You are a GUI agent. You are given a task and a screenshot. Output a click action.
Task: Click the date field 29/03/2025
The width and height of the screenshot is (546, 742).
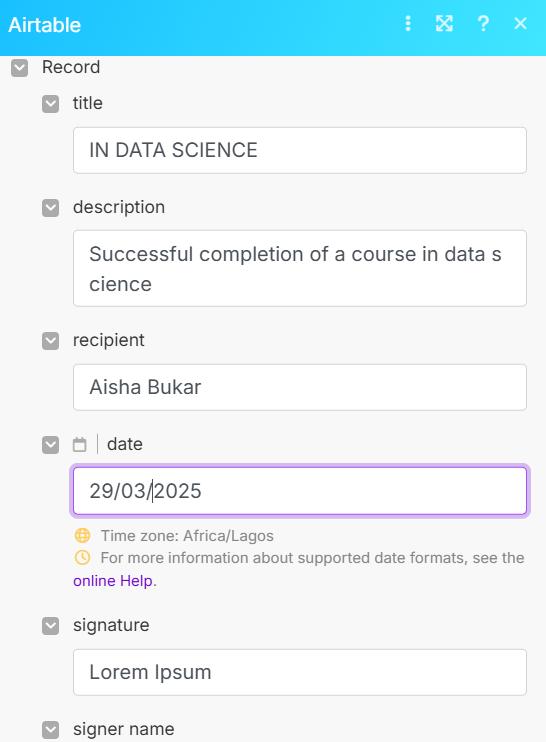click(300, 491)
